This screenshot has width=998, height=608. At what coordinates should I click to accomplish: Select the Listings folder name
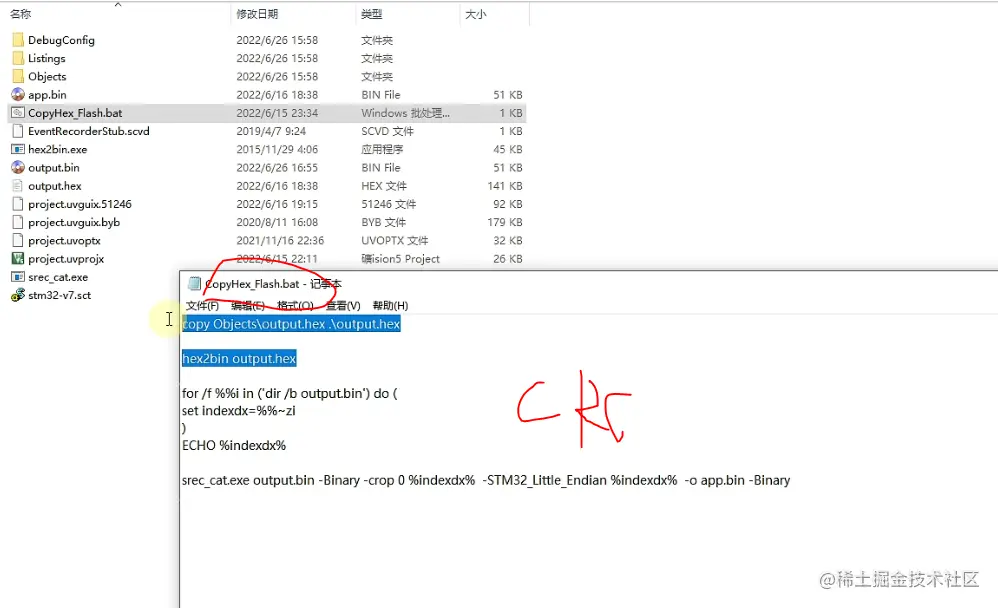(46, 59)
